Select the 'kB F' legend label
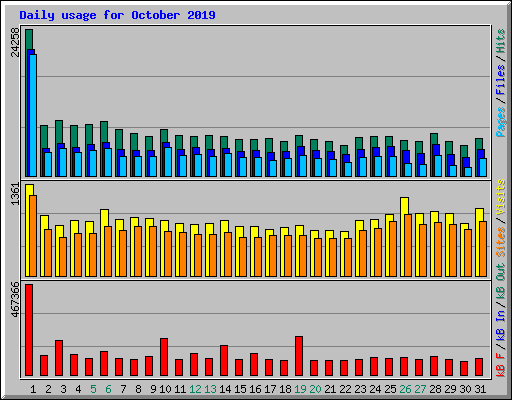Screen dimensions: 512x400 pyautogui.click(x=501, y=364)
